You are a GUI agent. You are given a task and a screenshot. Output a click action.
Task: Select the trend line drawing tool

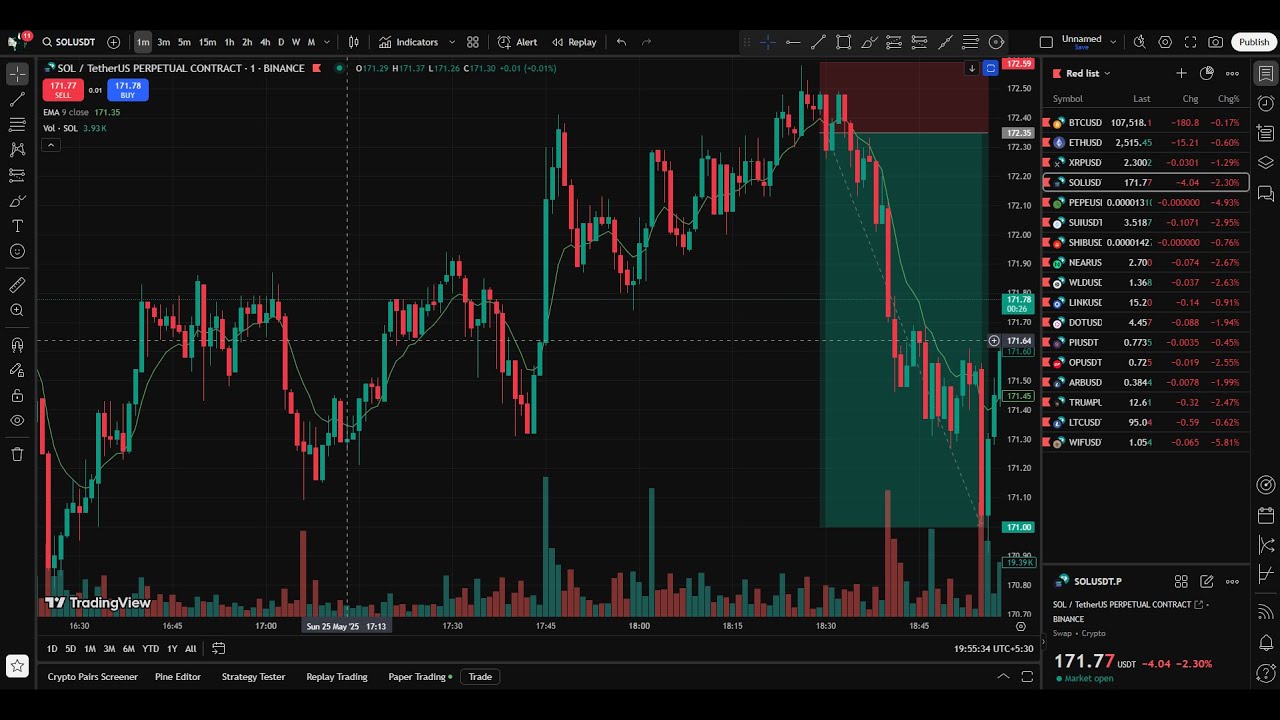pos(17,99)
